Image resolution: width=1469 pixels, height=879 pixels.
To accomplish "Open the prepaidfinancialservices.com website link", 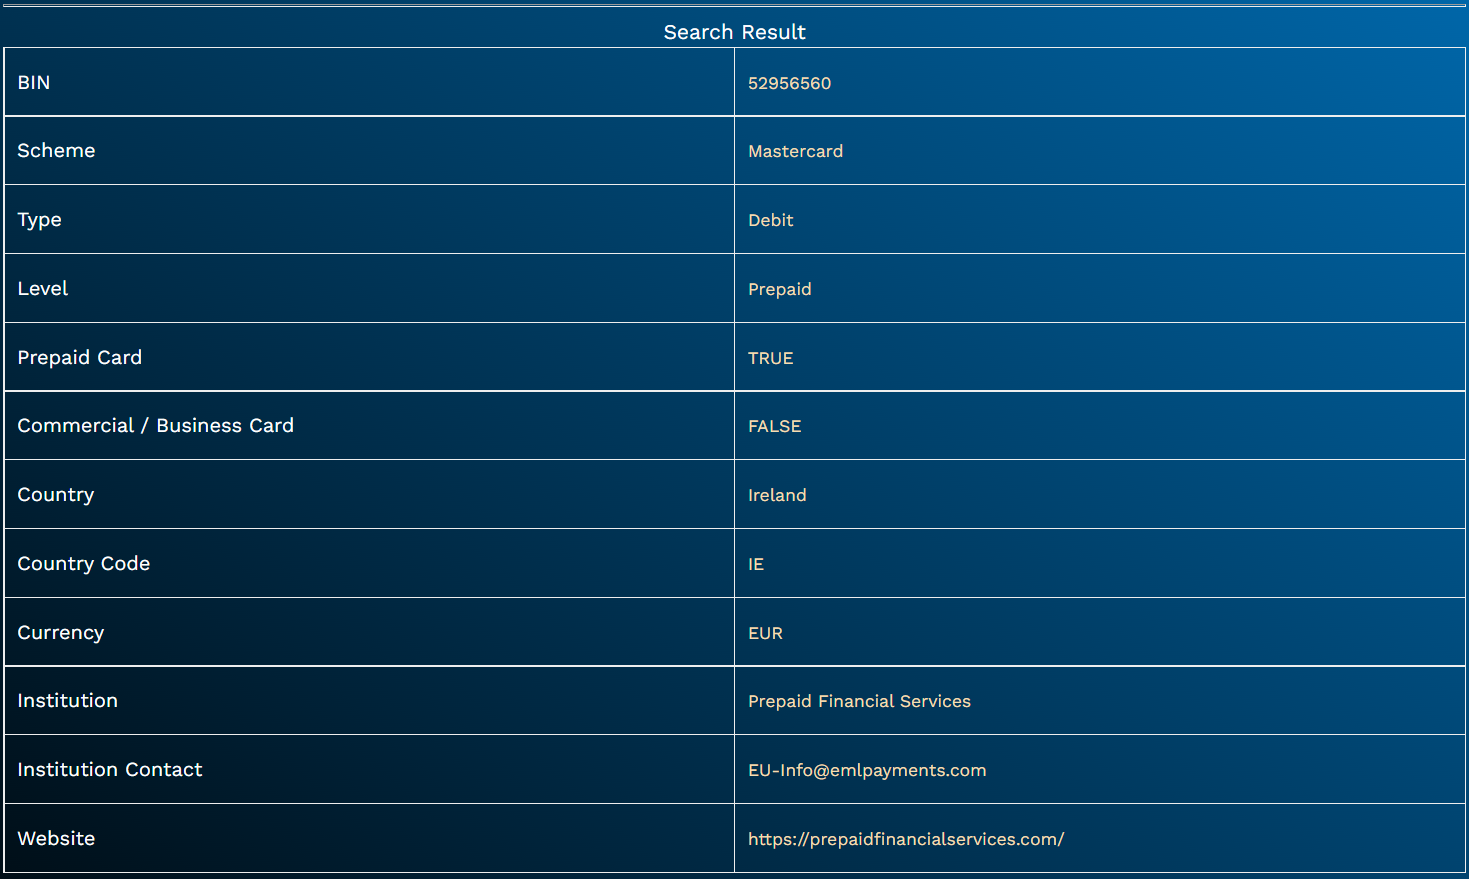I will click(x=906, y=839).
